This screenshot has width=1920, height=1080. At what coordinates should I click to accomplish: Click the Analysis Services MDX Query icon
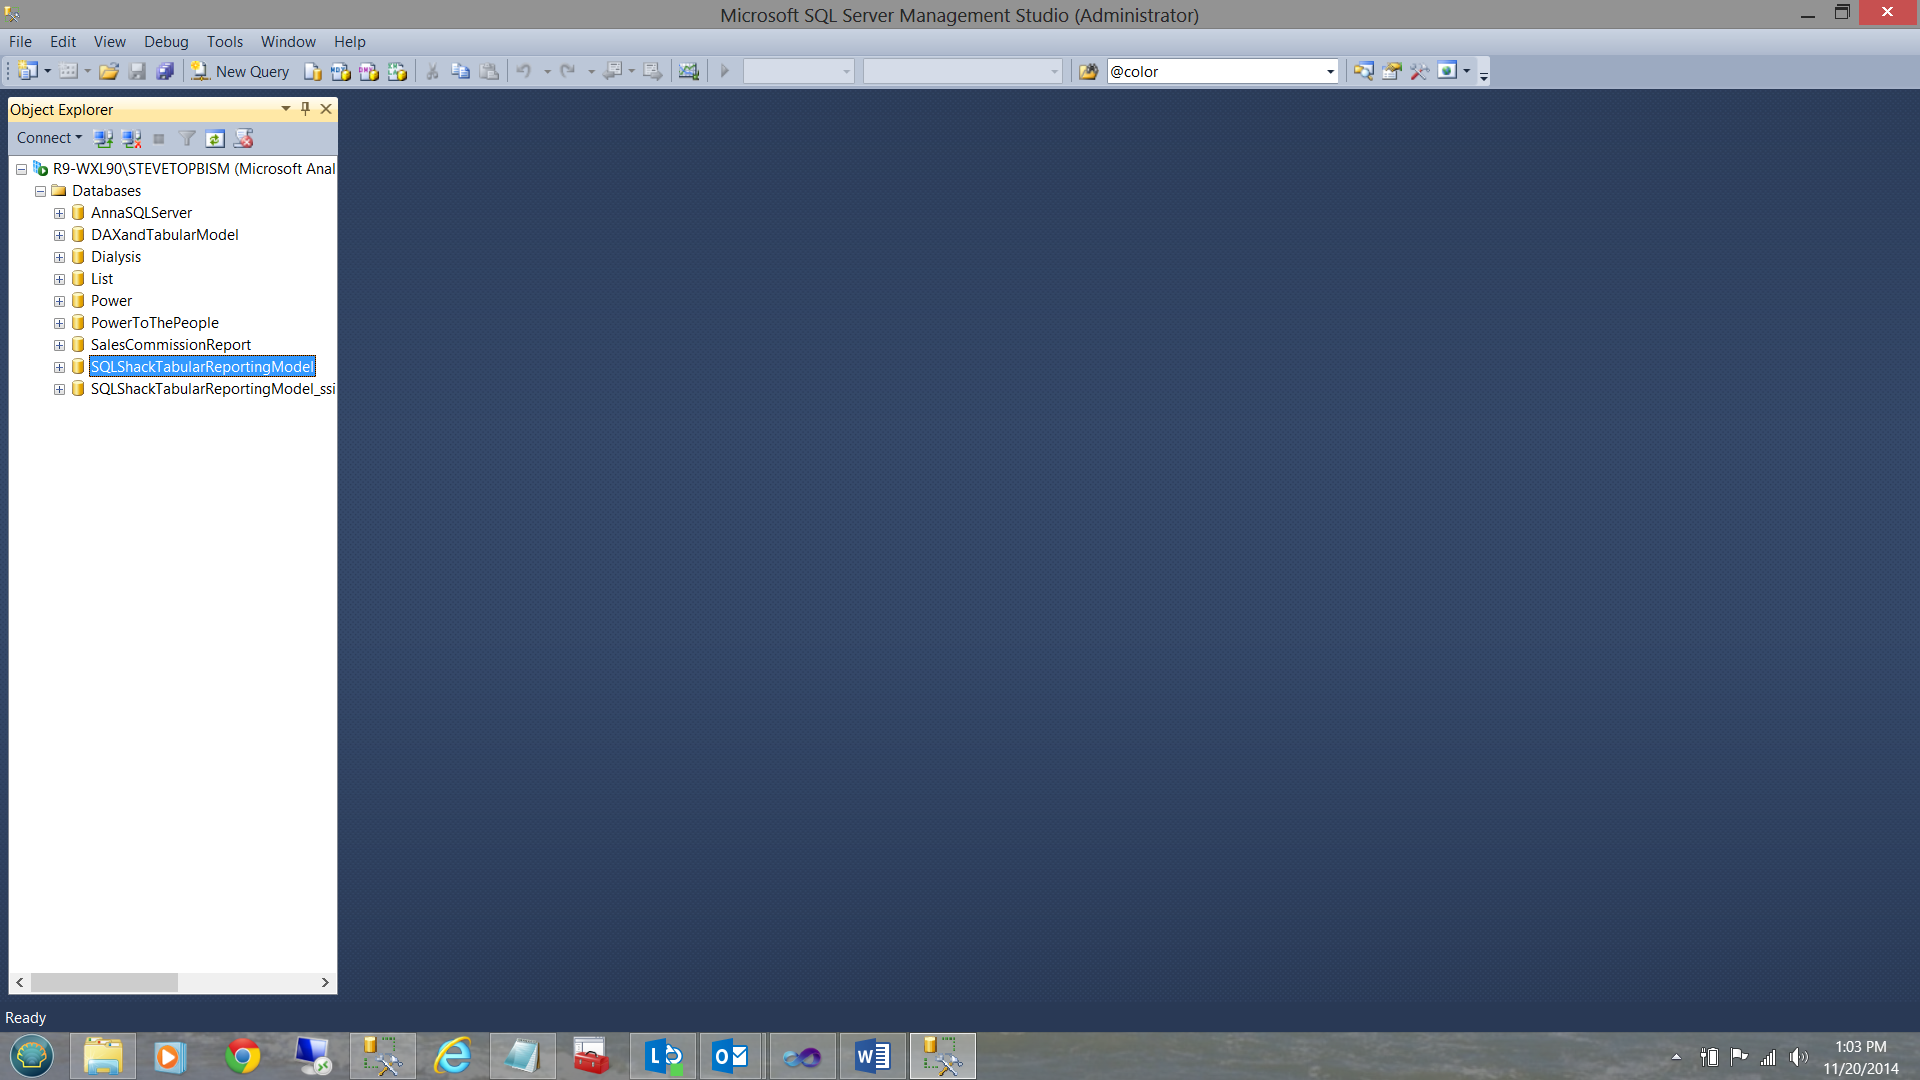[341, 71]
